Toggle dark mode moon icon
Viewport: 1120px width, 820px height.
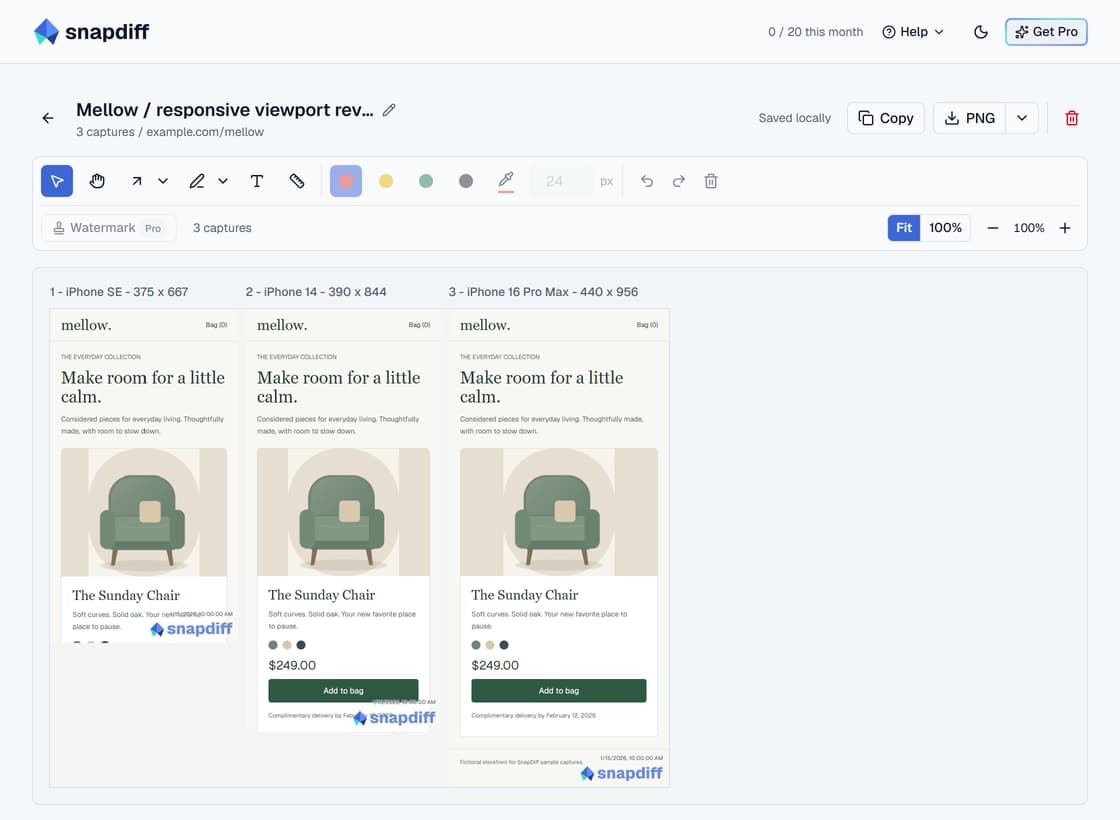[x=981, y=32]
